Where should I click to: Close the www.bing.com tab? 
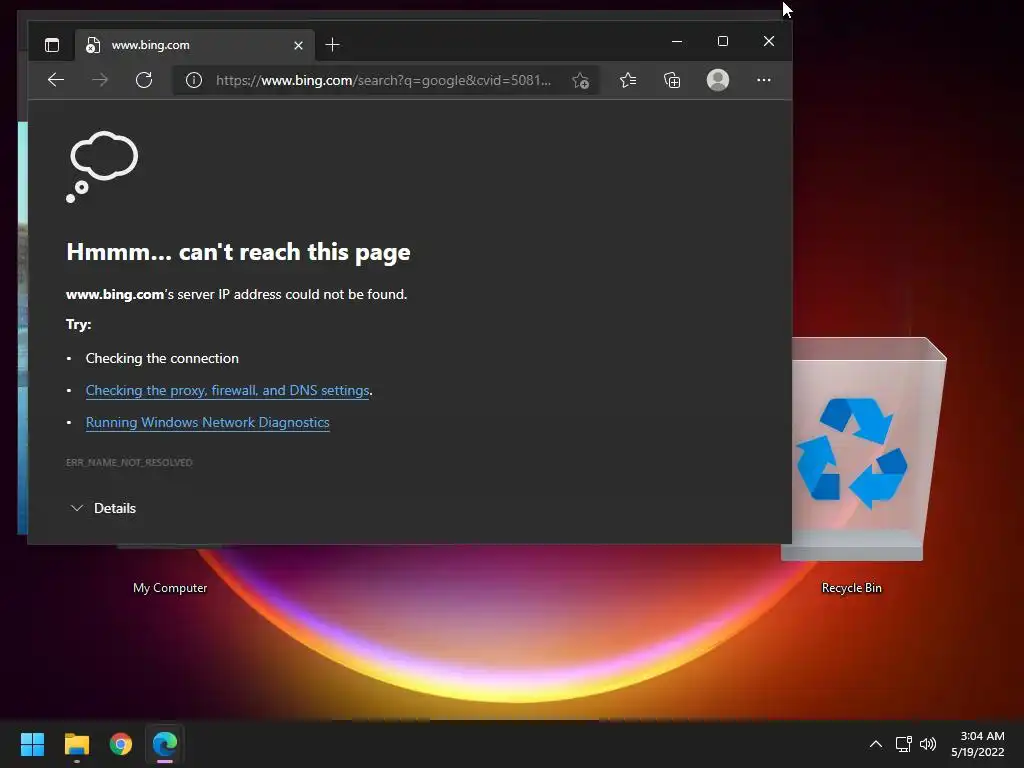[x=298, y=45]
